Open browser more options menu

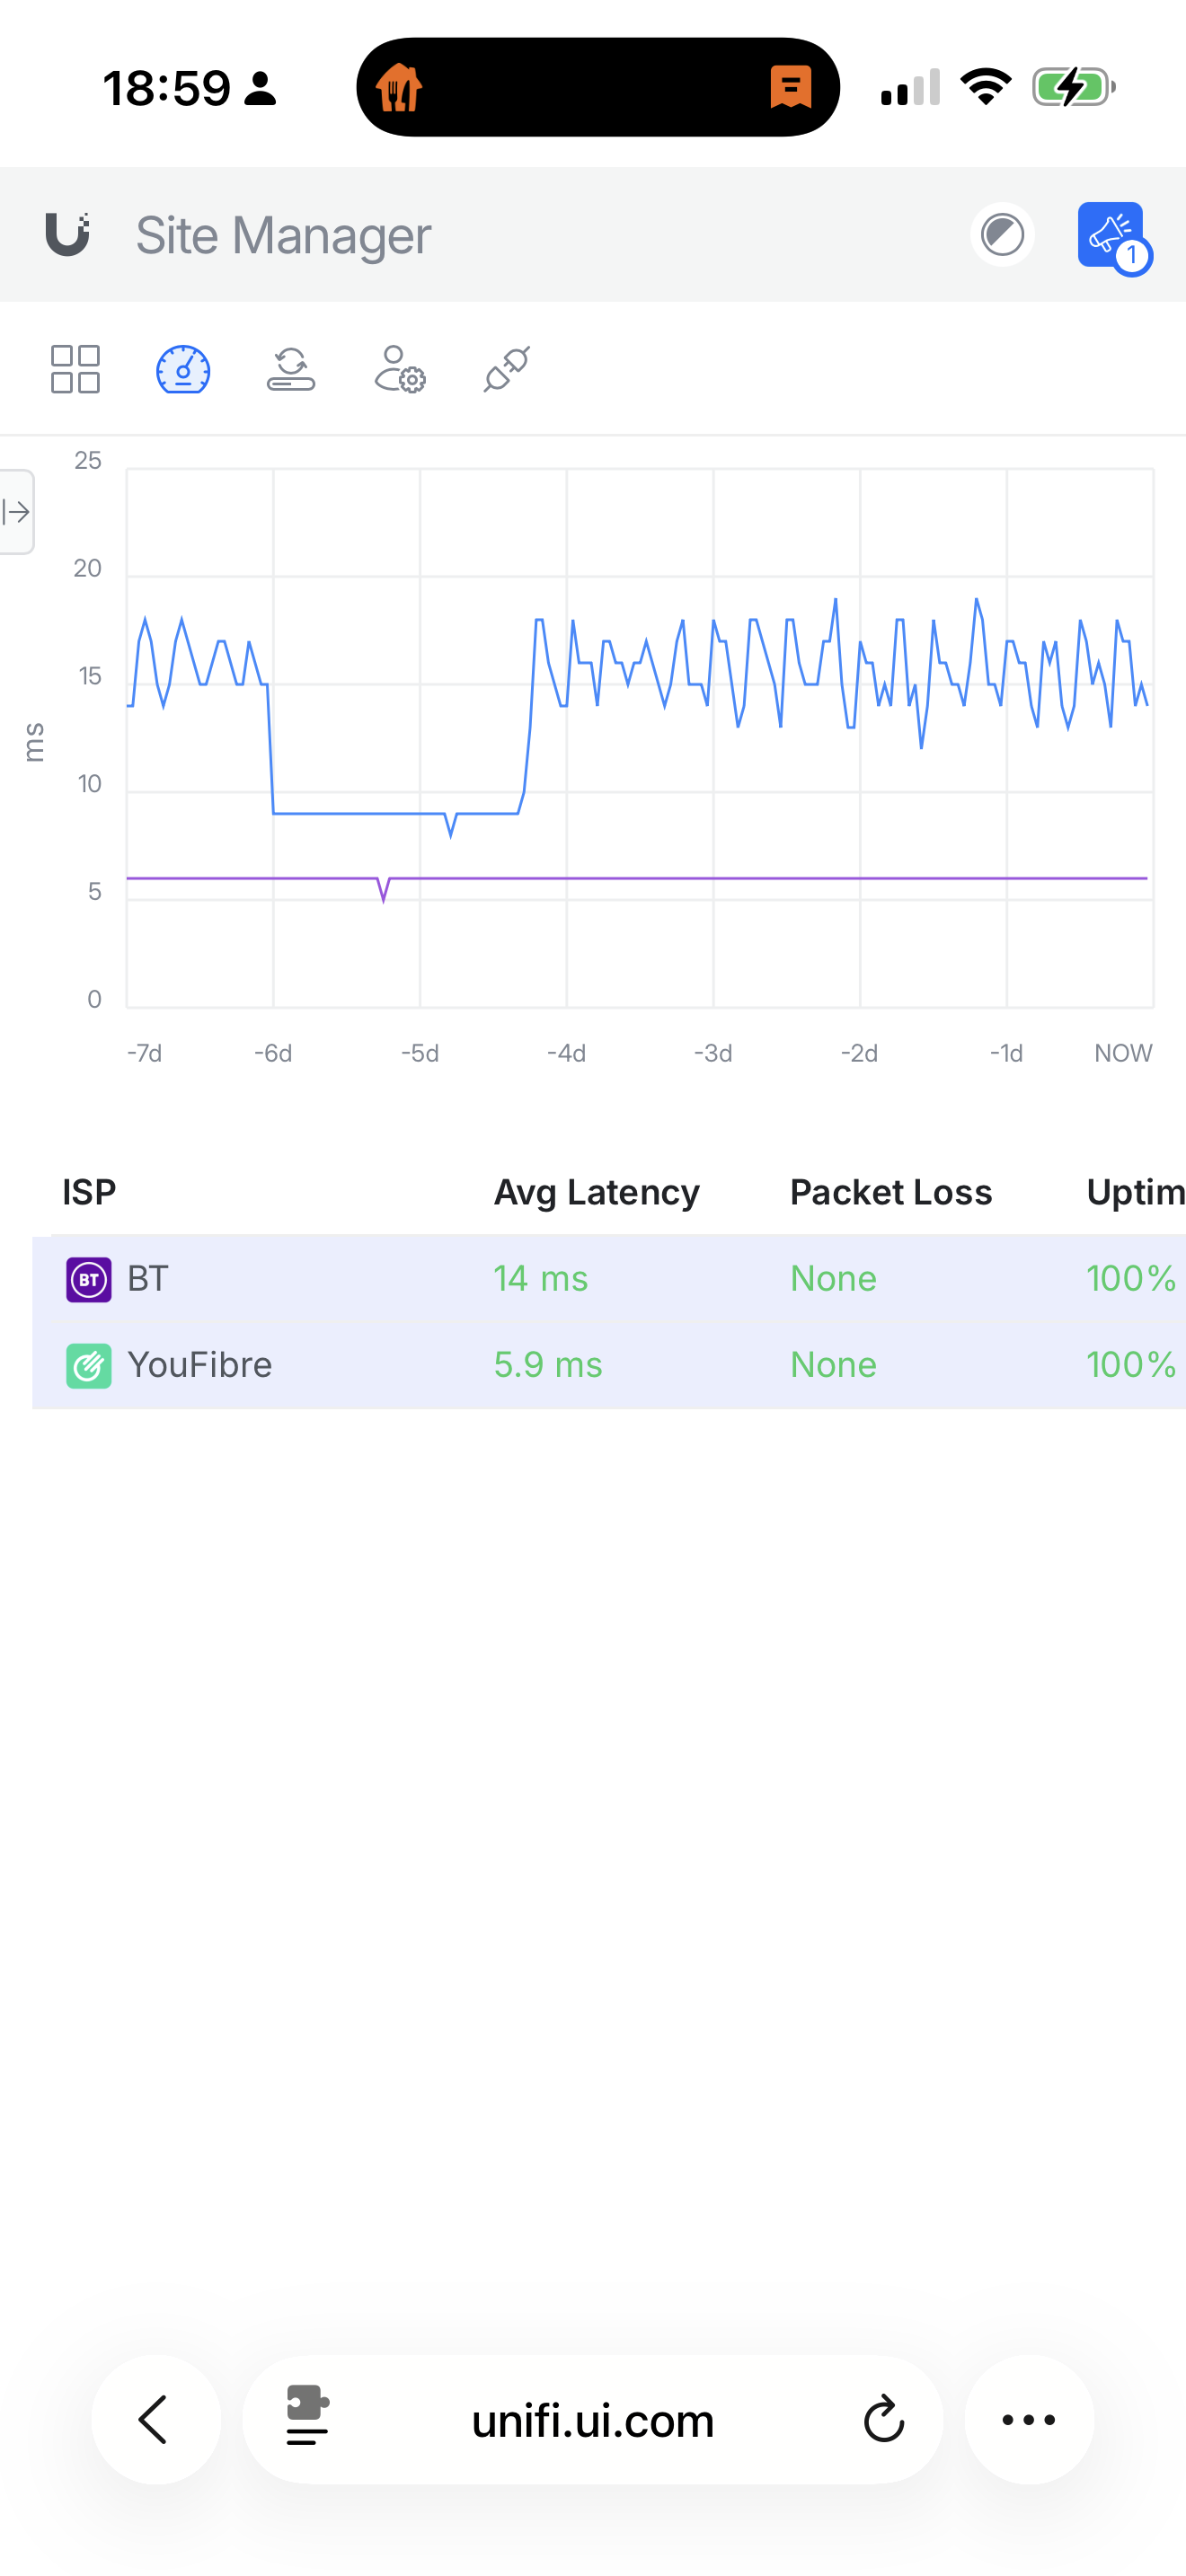(x=1029, y=2419)
